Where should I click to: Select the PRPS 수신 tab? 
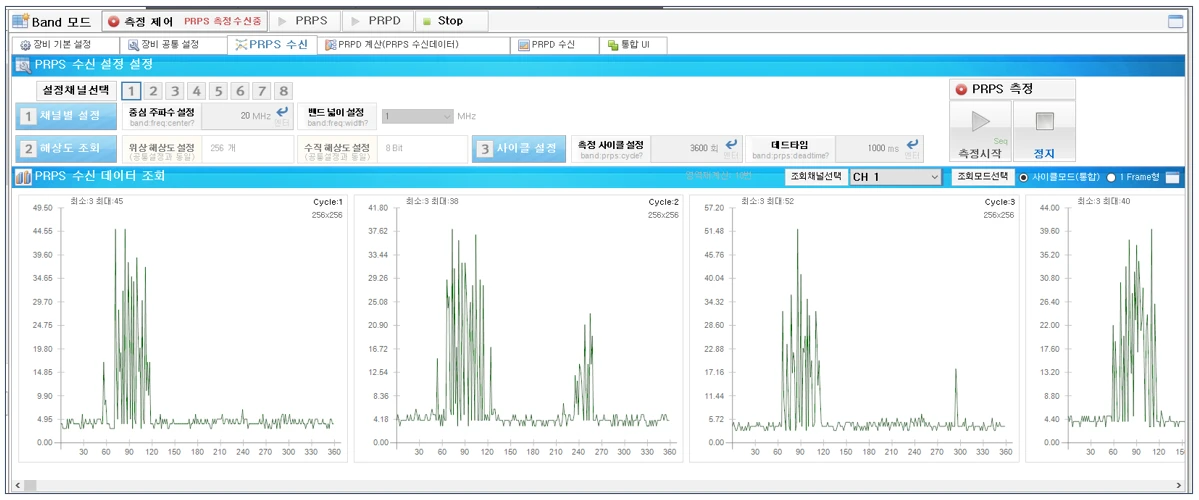[271, 45]
